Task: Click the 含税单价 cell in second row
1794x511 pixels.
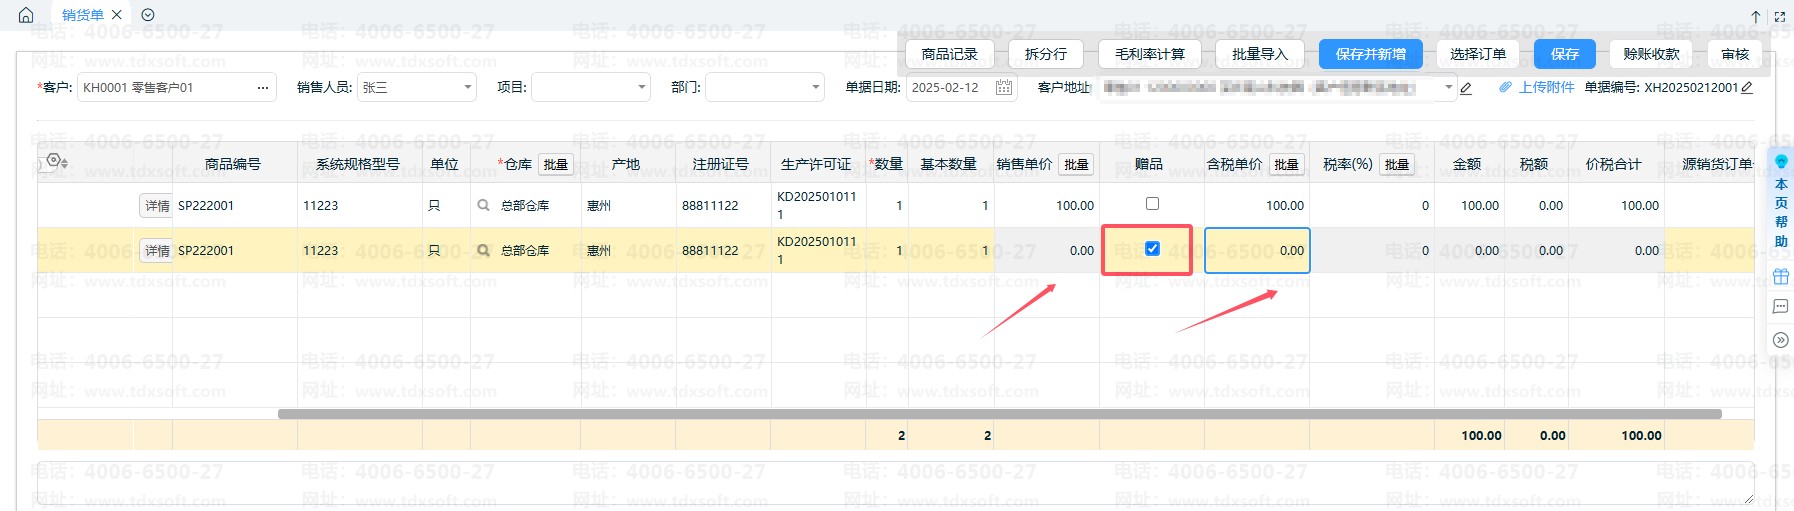Action: 1257,251
